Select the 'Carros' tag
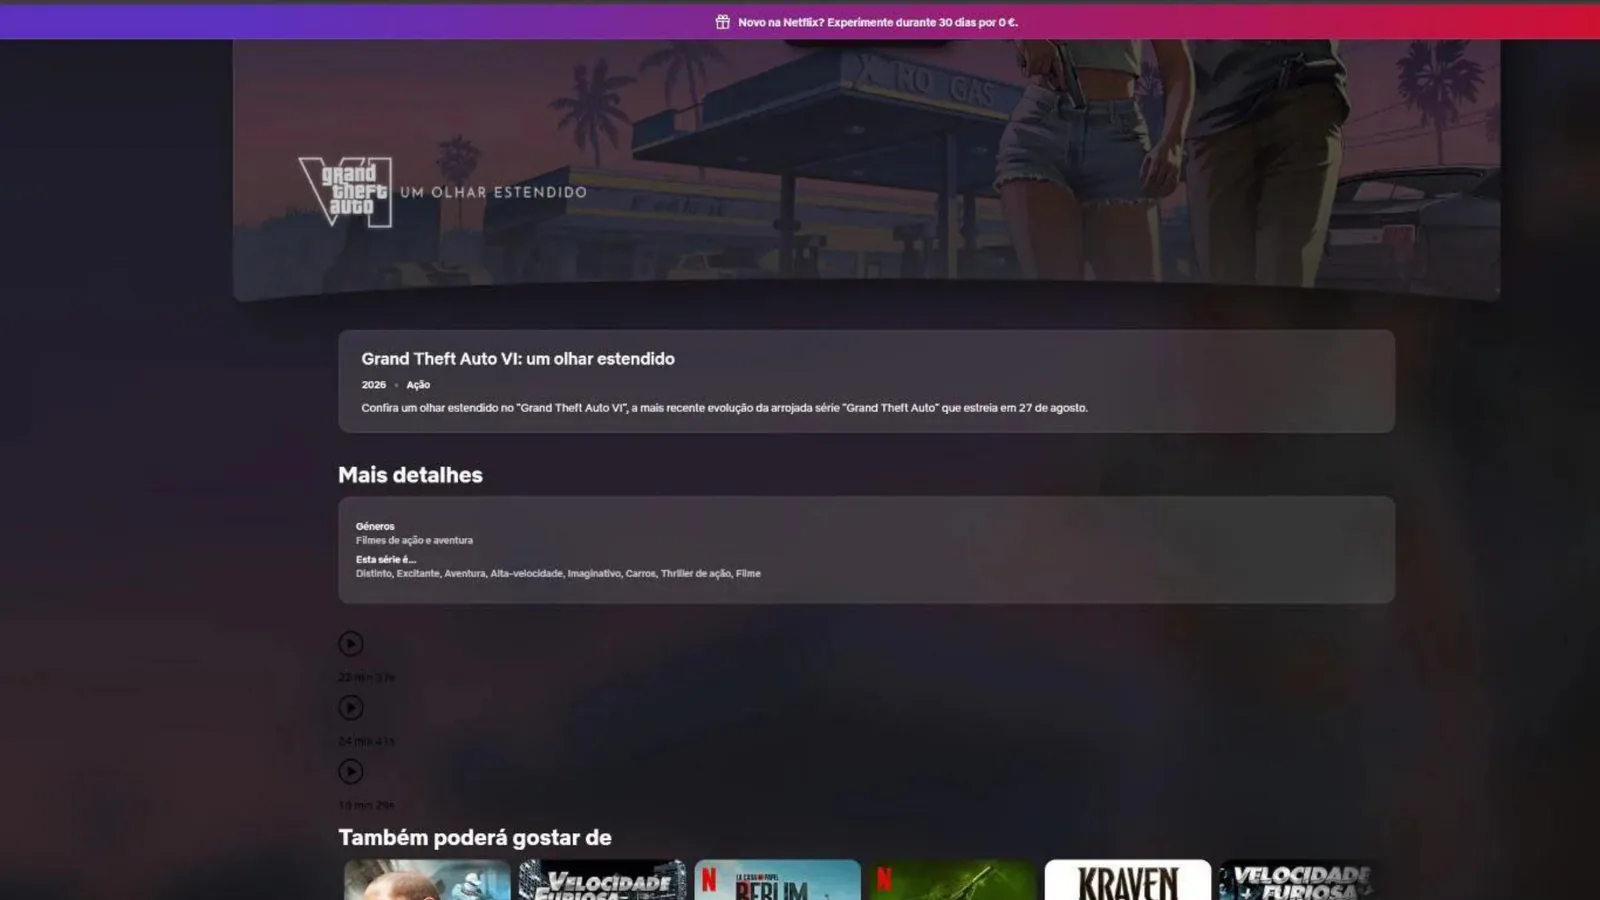The height and width of the screenshot is (900, 1600). click(x=641, y=573)
